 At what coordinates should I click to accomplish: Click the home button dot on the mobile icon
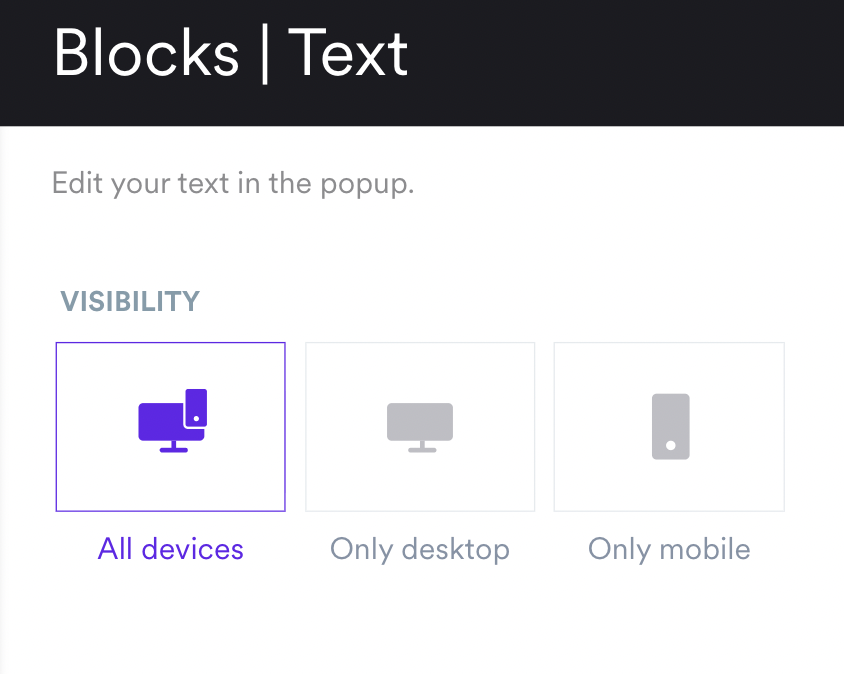[671, 445]
